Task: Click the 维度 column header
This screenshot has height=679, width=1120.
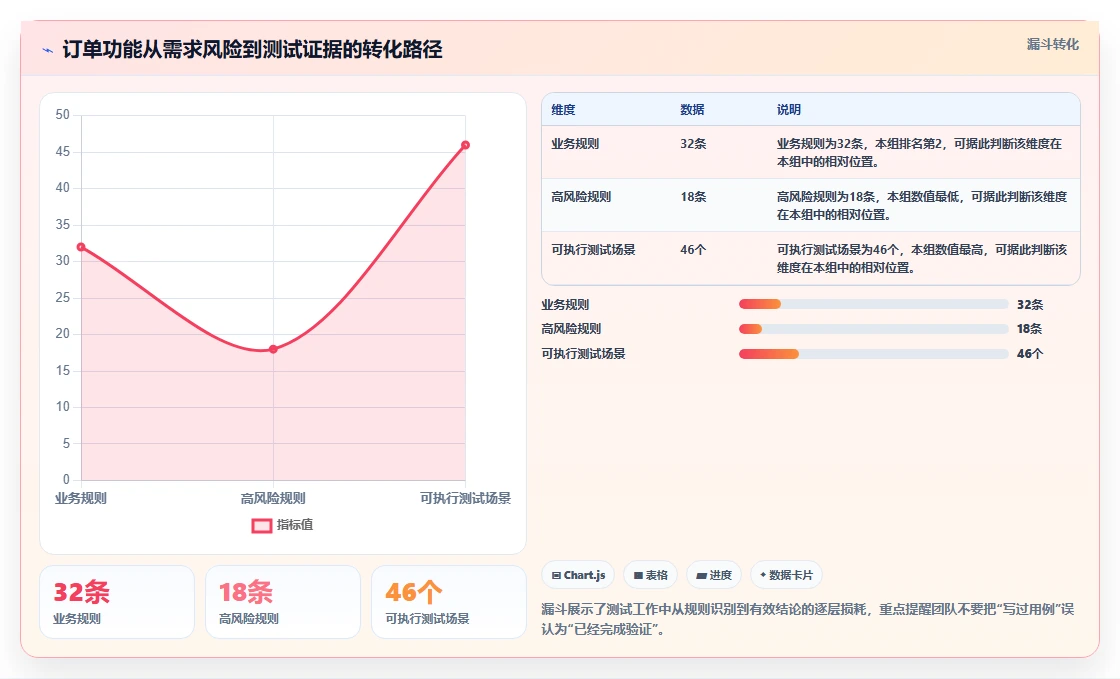Action: 563,109
